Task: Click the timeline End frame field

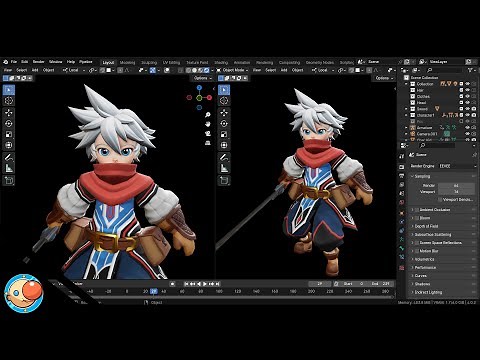Action: 380,284
